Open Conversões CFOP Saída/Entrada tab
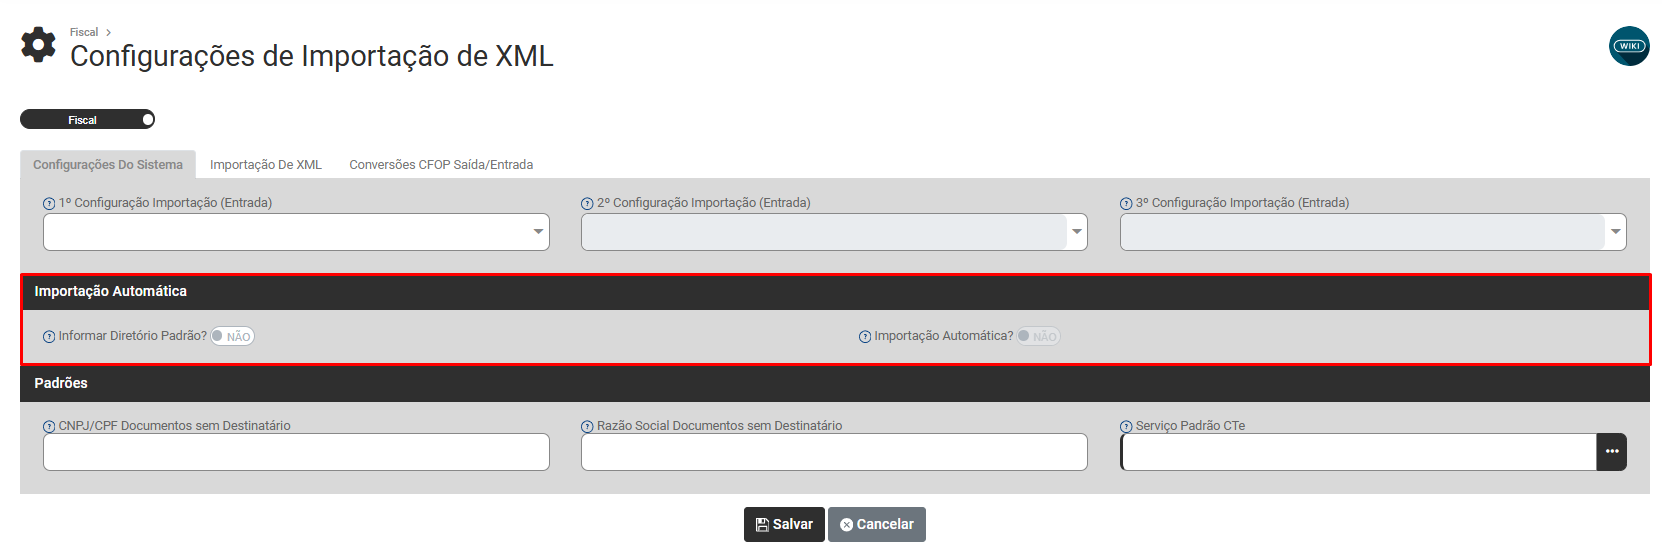The height and width of the screenshot is (550, 1662). point(441,165)
